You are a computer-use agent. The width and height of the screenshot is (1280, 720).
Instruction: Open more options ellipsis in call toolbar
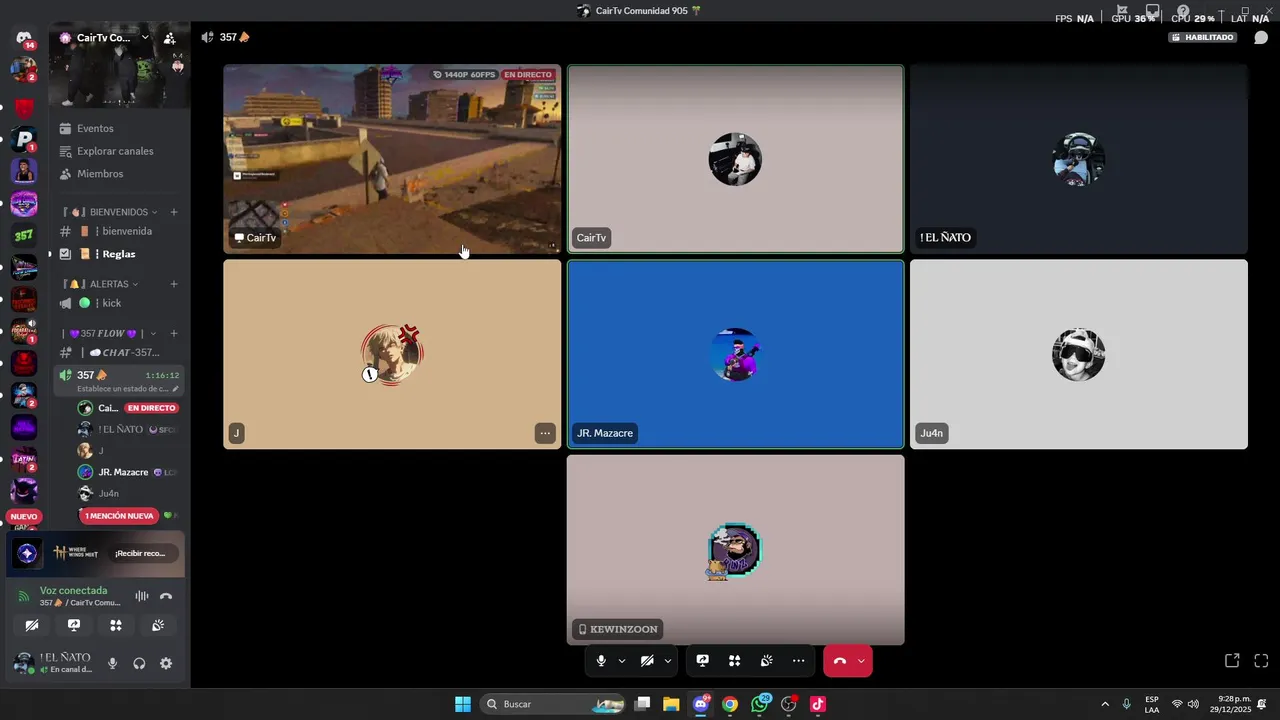pos(798,661)
